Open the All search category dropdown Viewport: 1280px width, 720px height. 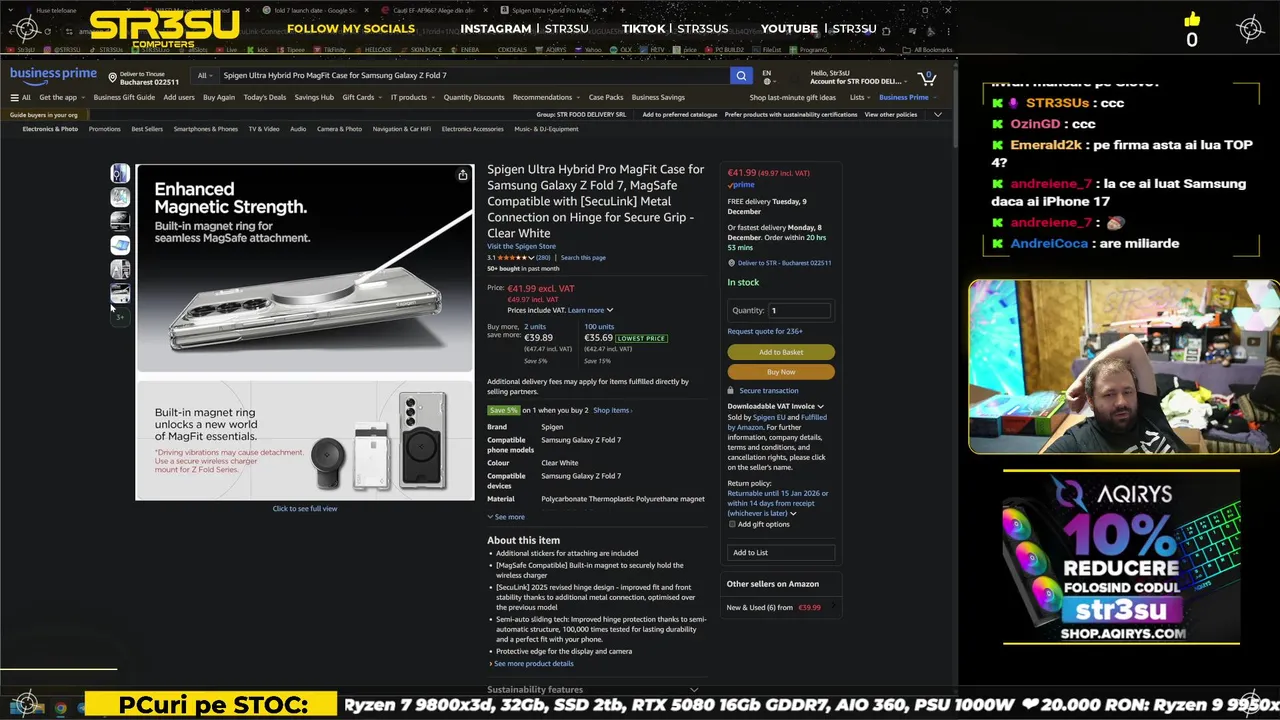[205, 75]
